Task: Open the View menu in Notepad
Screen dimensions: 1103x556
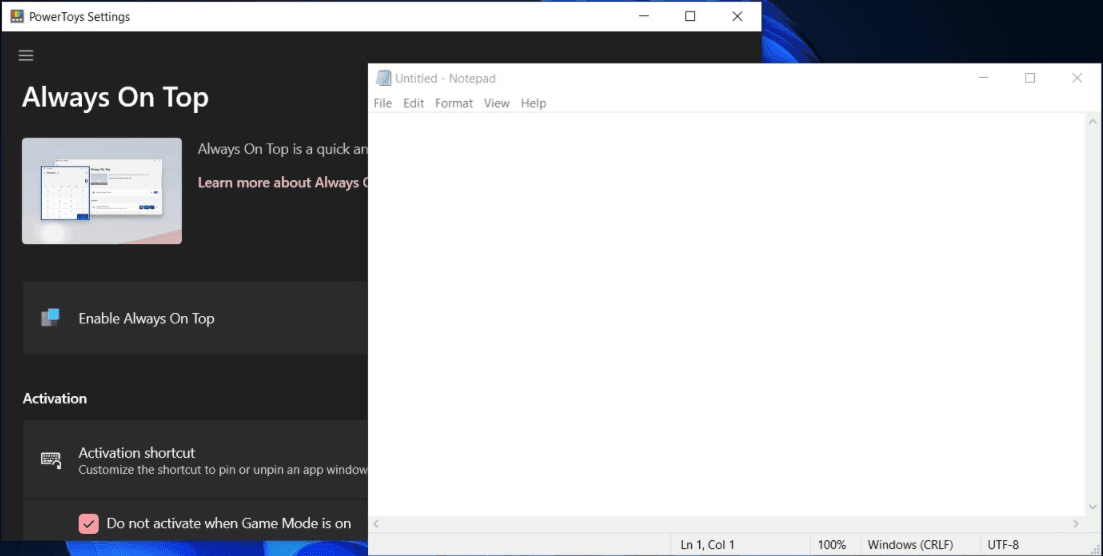Action: (497, 103)
